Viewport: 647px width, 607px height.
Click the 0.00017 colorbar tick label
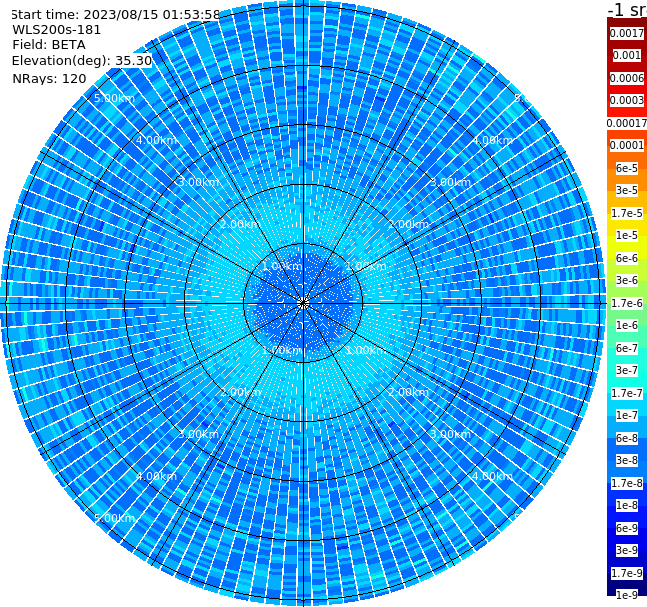pos(627,123)
